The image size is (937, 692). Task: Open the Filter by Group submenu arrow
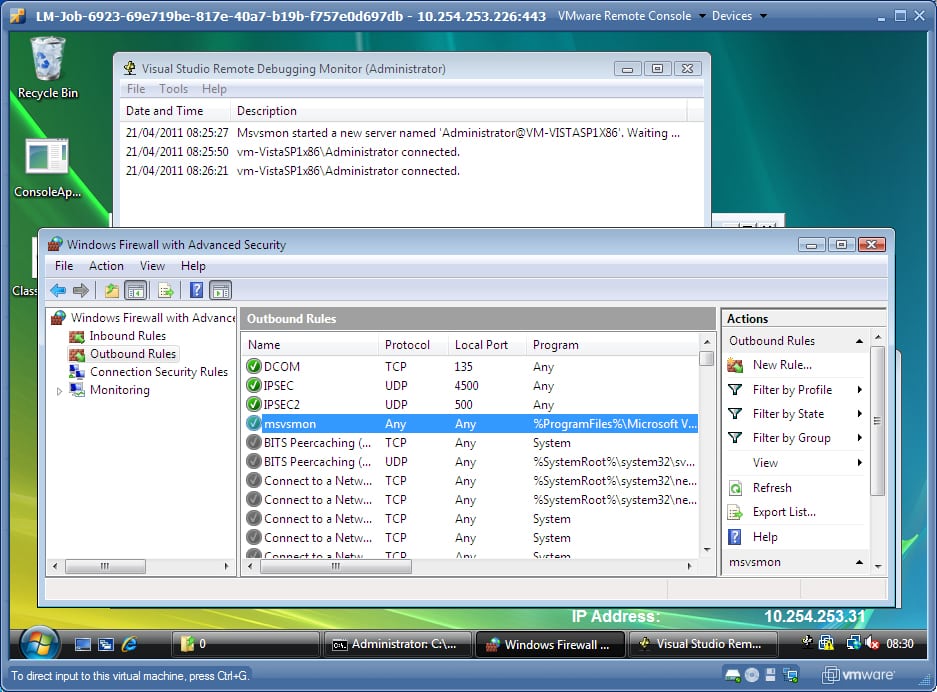point(859,438)
